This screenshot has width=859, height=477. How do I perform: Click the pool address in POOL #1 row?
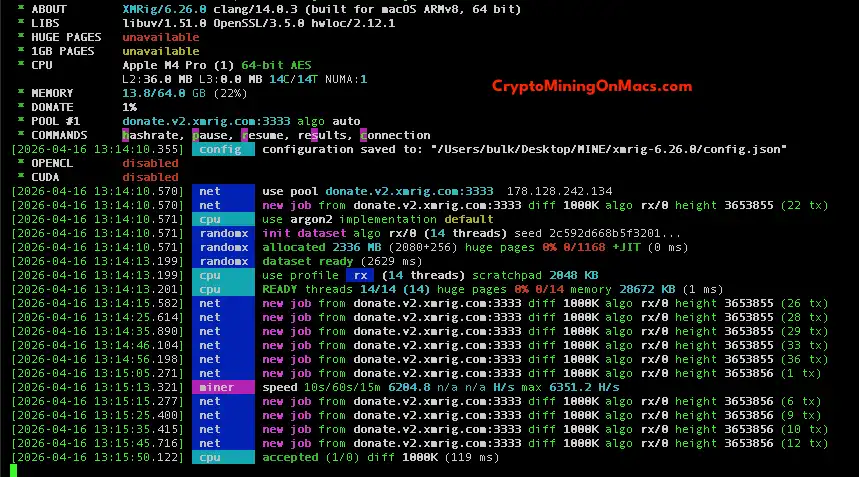pyautogui.click(x=206, y=121)
